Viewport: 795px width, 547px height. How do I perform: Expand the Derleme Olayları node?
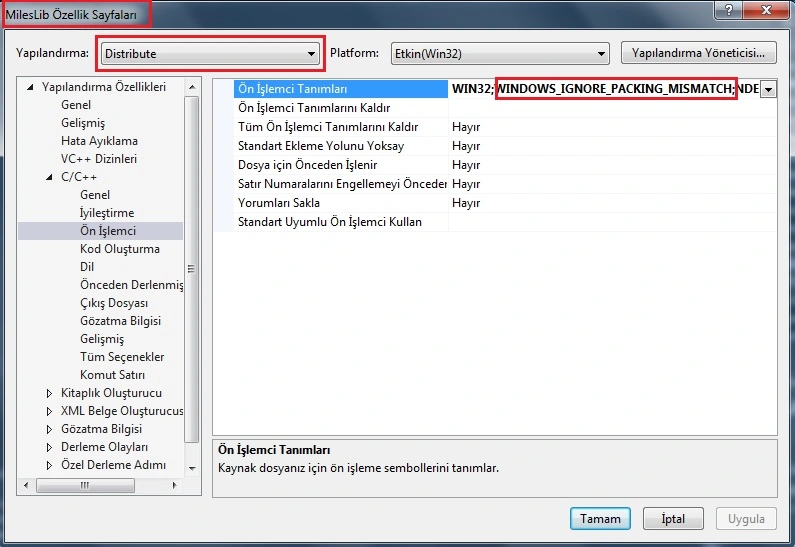click(x=50, y=447)
